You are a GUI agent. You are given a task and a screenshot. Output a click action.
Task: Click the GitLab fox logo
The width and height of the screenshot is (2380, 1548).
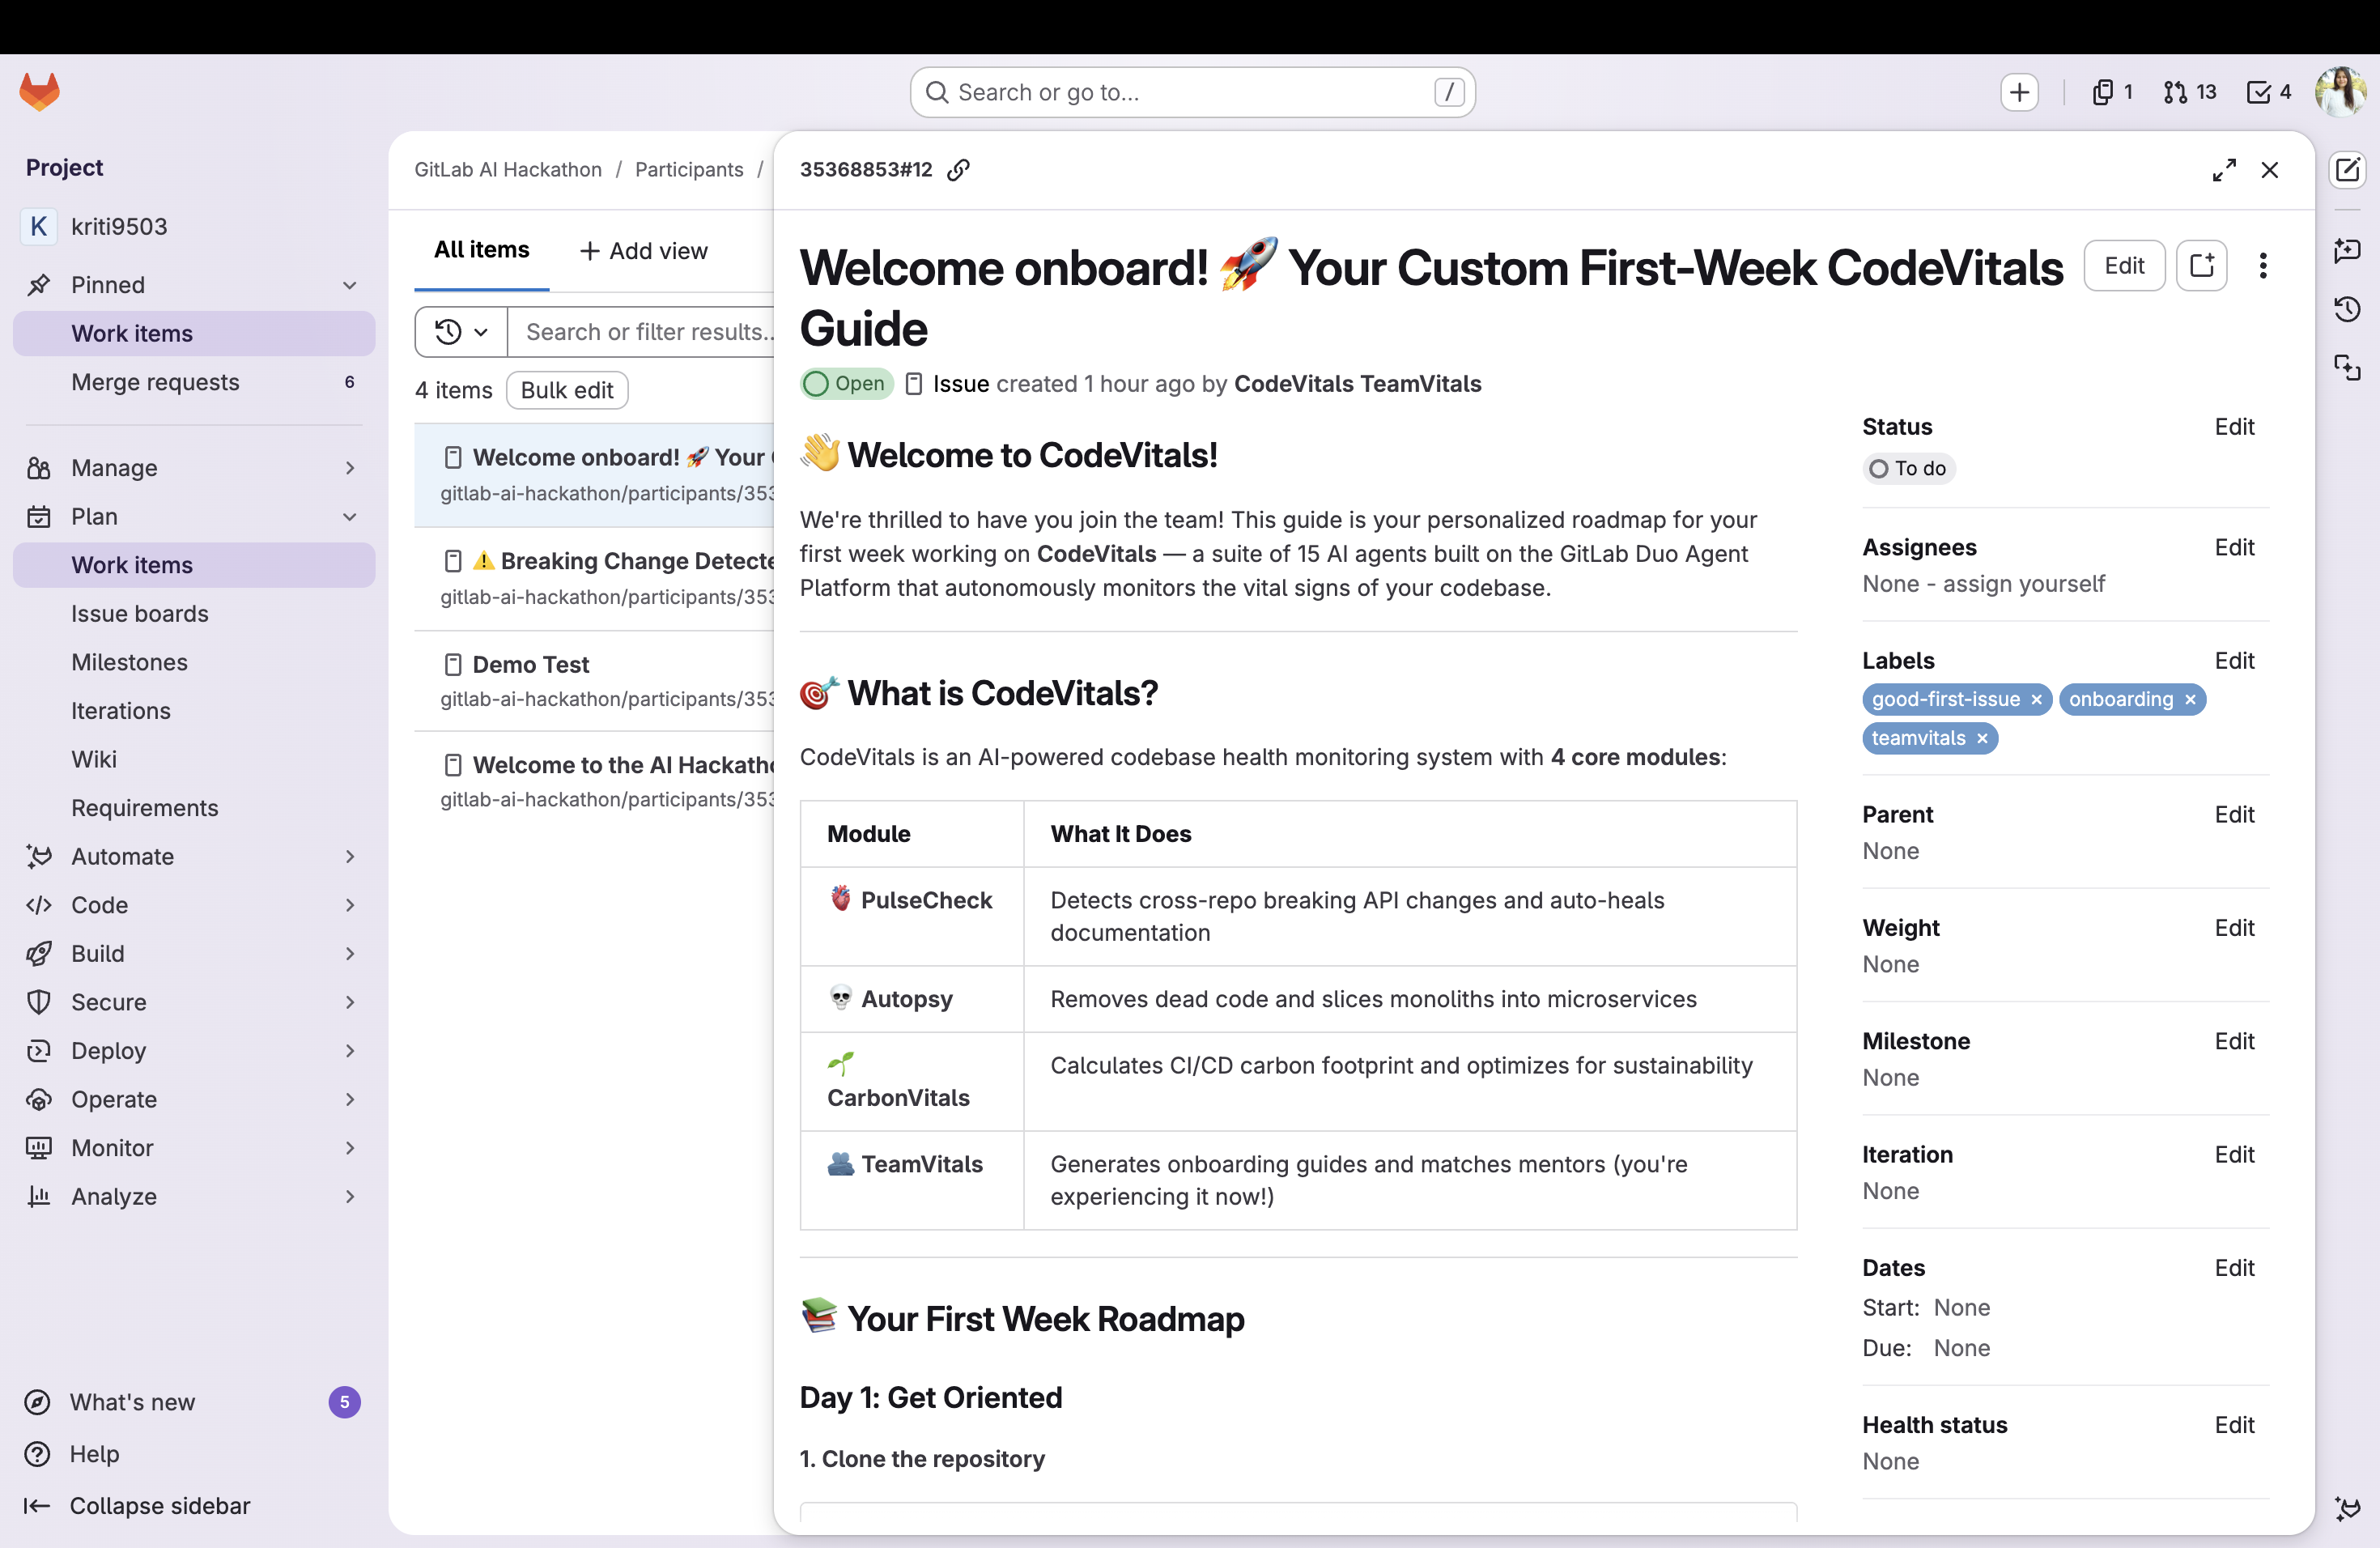(x=40, y=92)
